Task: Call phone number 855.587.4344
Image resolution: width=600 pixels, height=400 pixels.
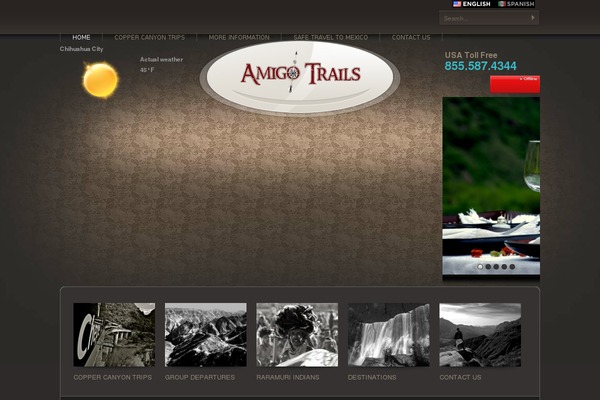Action: [480, 66]
